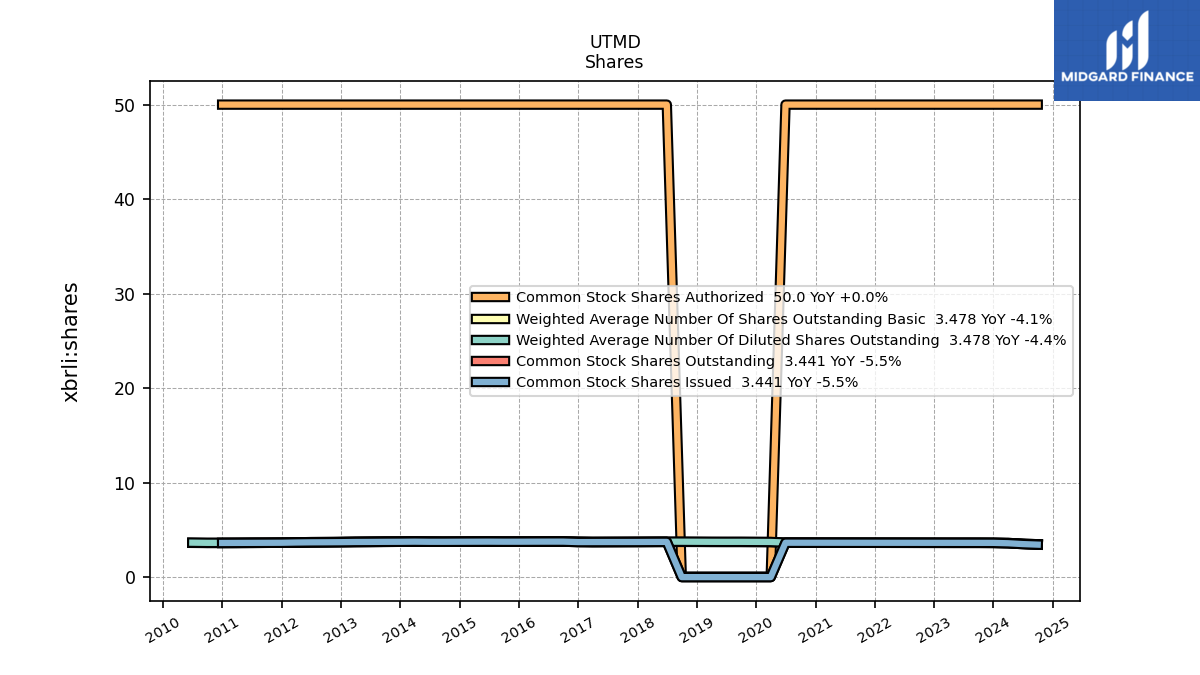Viewport: 1200px width, 675px height.
Task: Click the y-axis tick label 20
Action: [x=126, y=389]
